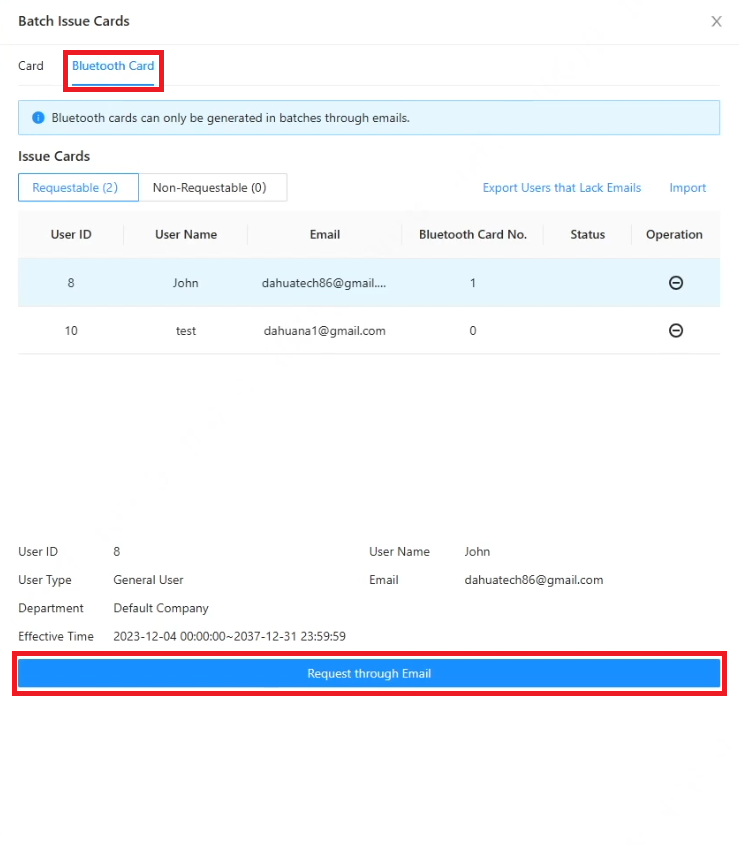This screenshot has width=739, height=845.
Task: Click the Email column header
Action: [324, 234]
